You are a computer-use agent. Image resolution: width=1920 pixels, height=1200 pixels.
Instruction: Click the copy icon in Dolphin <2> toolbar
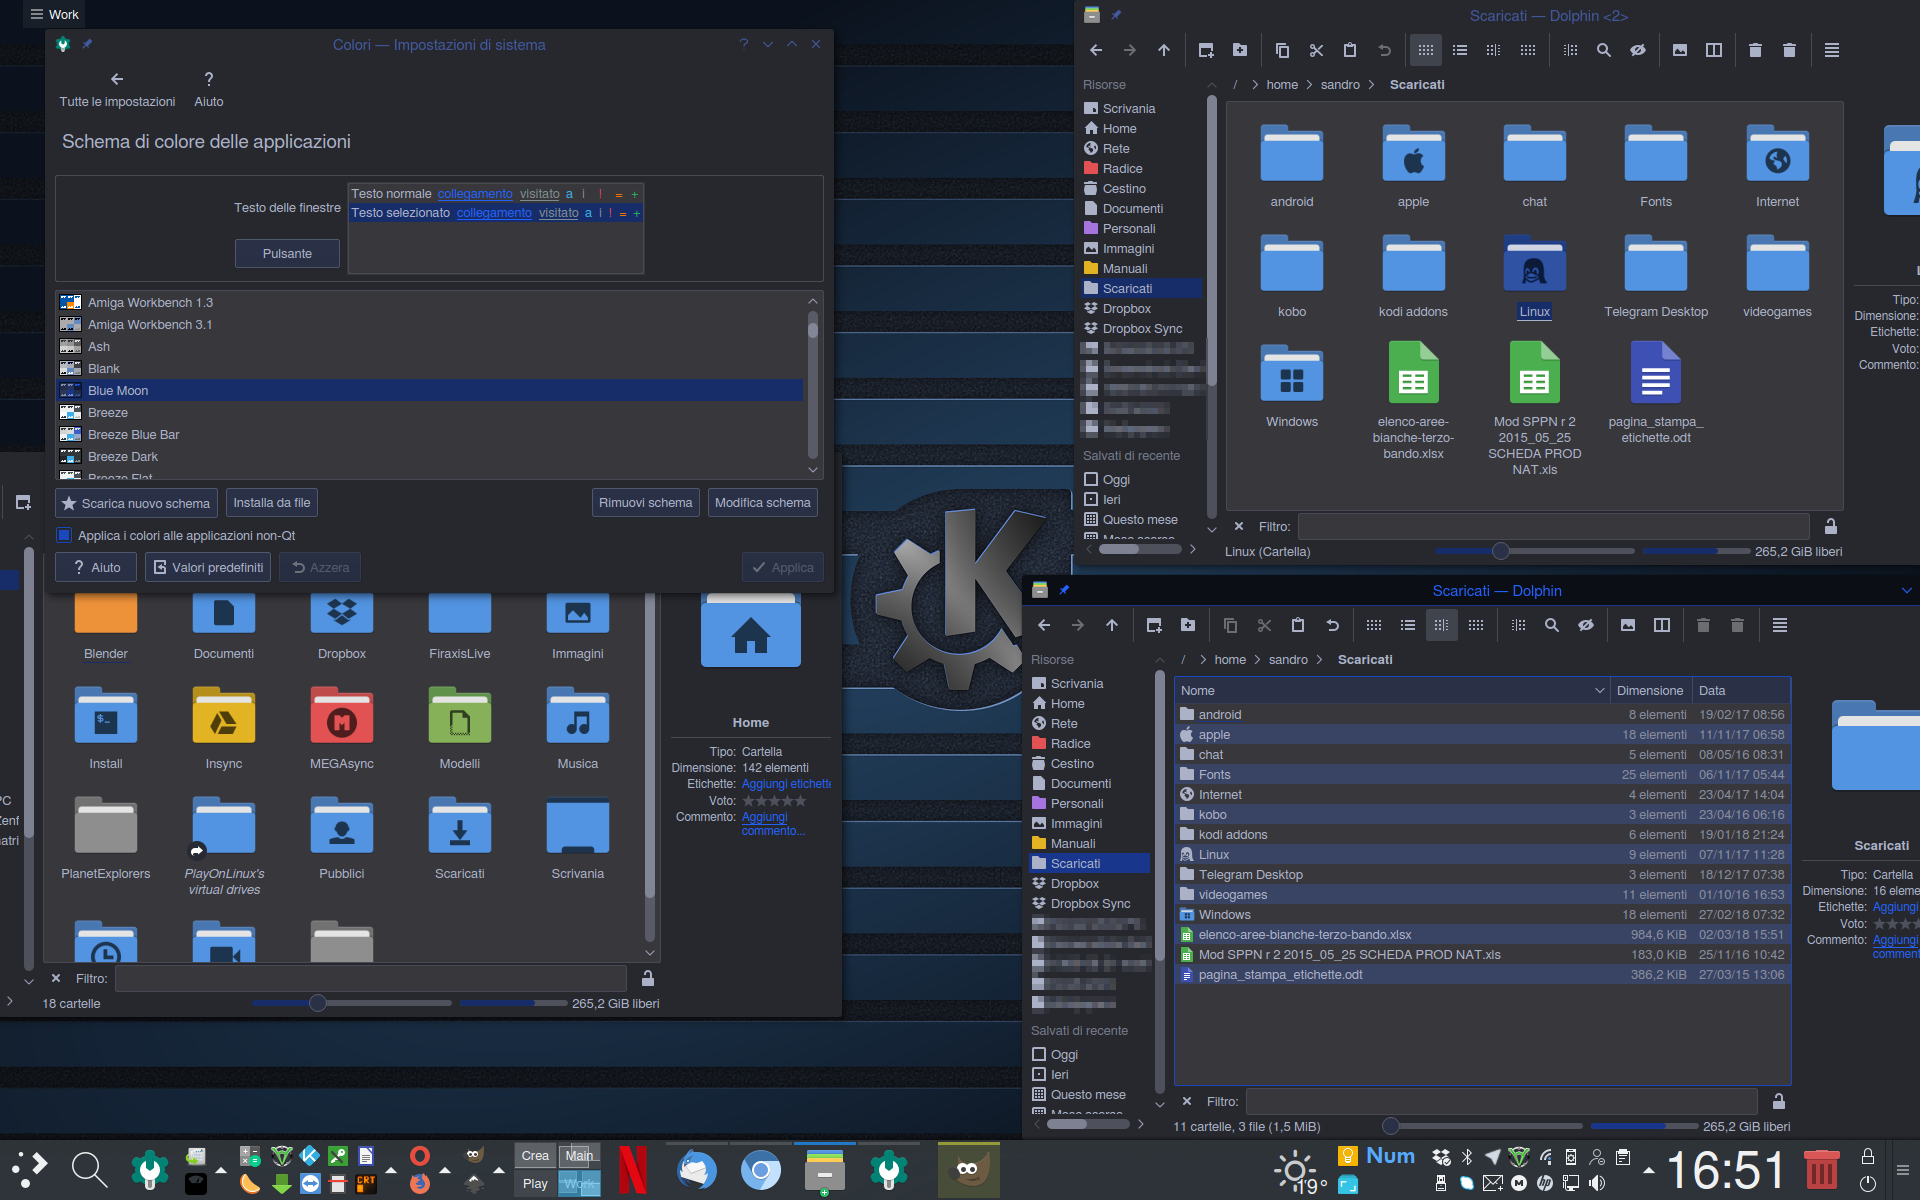pos(1282,50)
